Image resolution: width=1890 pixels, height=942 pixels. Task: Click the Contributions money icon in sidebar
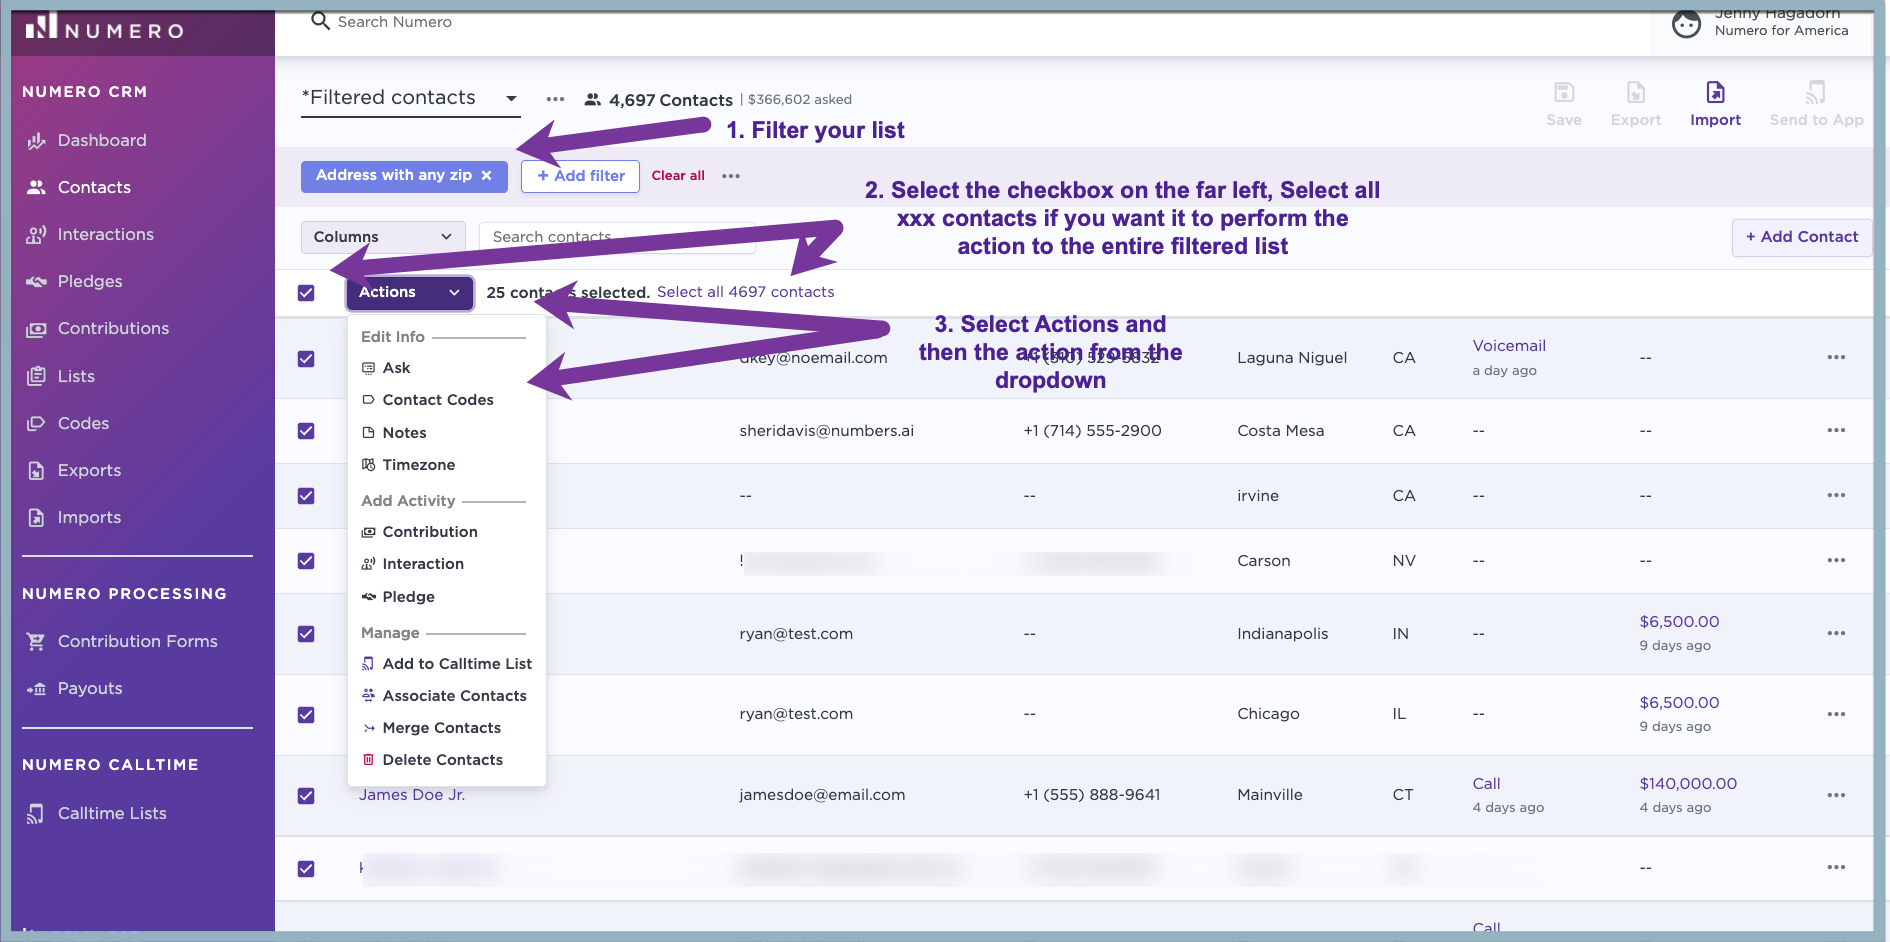[x=37, y=329]
